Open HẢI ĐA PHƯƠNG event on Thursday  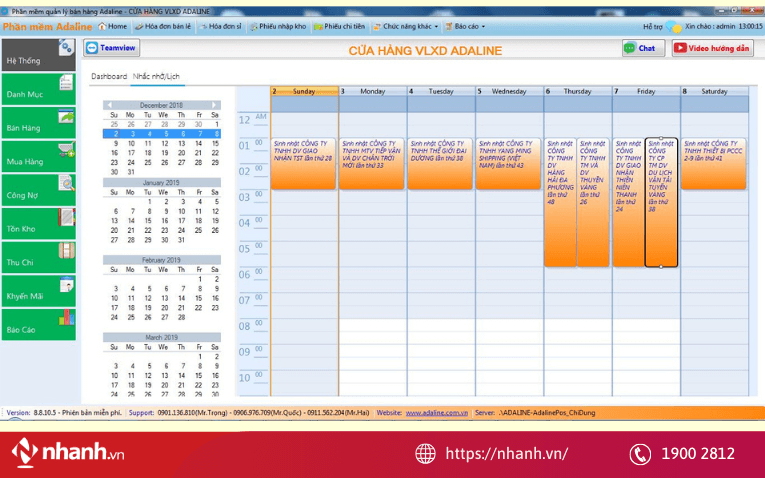(x=560, y=202)
